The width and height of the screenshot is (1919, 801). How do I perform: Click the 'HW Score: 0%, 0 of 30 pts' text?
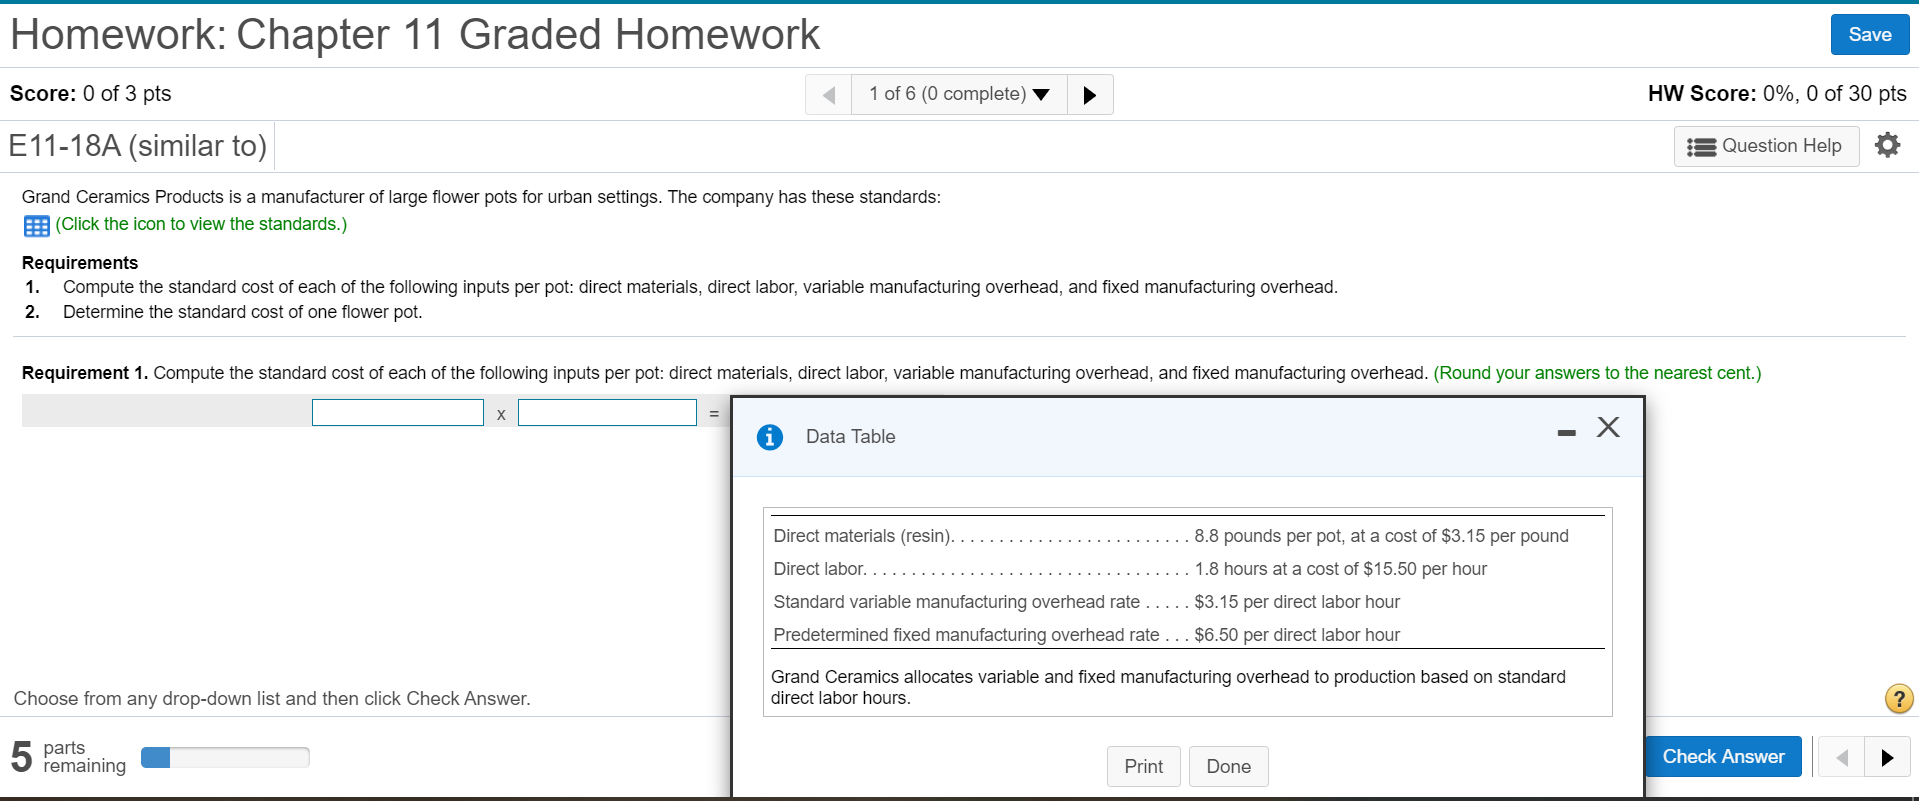(x=1777, y=94)
